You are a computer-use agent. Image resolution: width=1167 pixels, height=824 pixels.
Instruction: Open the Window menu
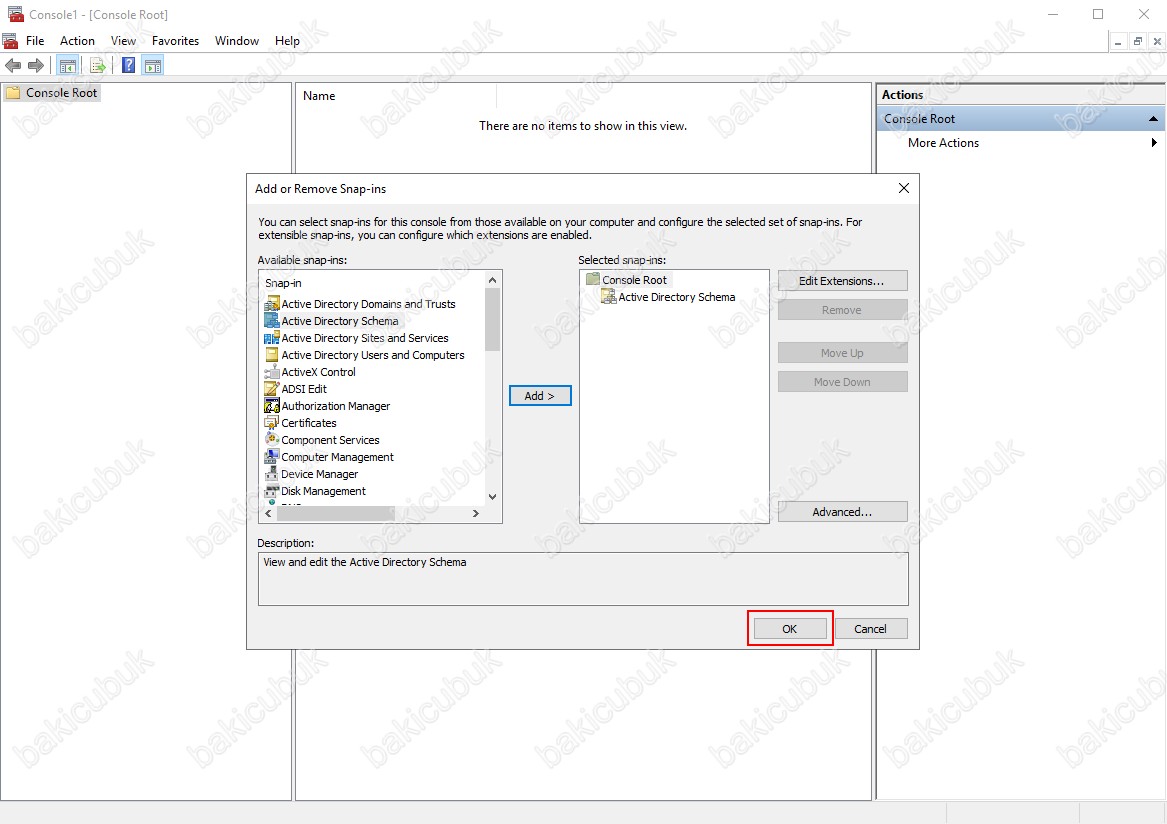[237, 41]
